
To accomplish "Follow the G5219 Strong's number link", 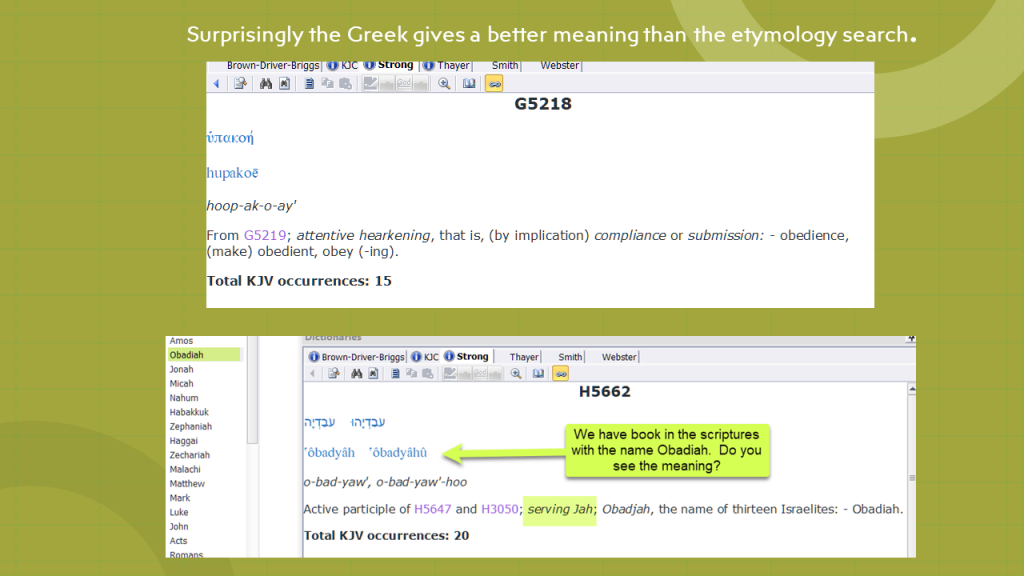I will (265, 235).
